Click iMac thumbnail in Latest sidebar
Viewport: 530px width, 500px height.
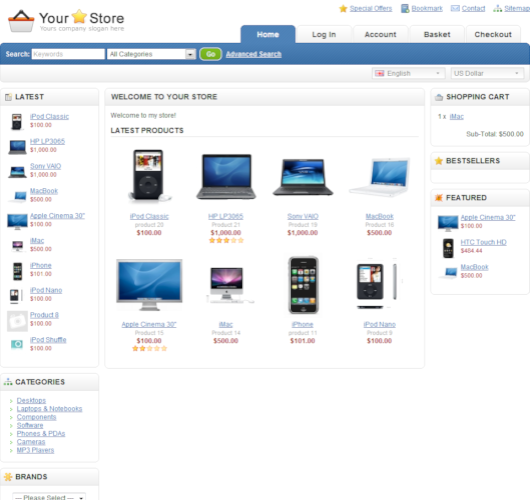point(17,246)
